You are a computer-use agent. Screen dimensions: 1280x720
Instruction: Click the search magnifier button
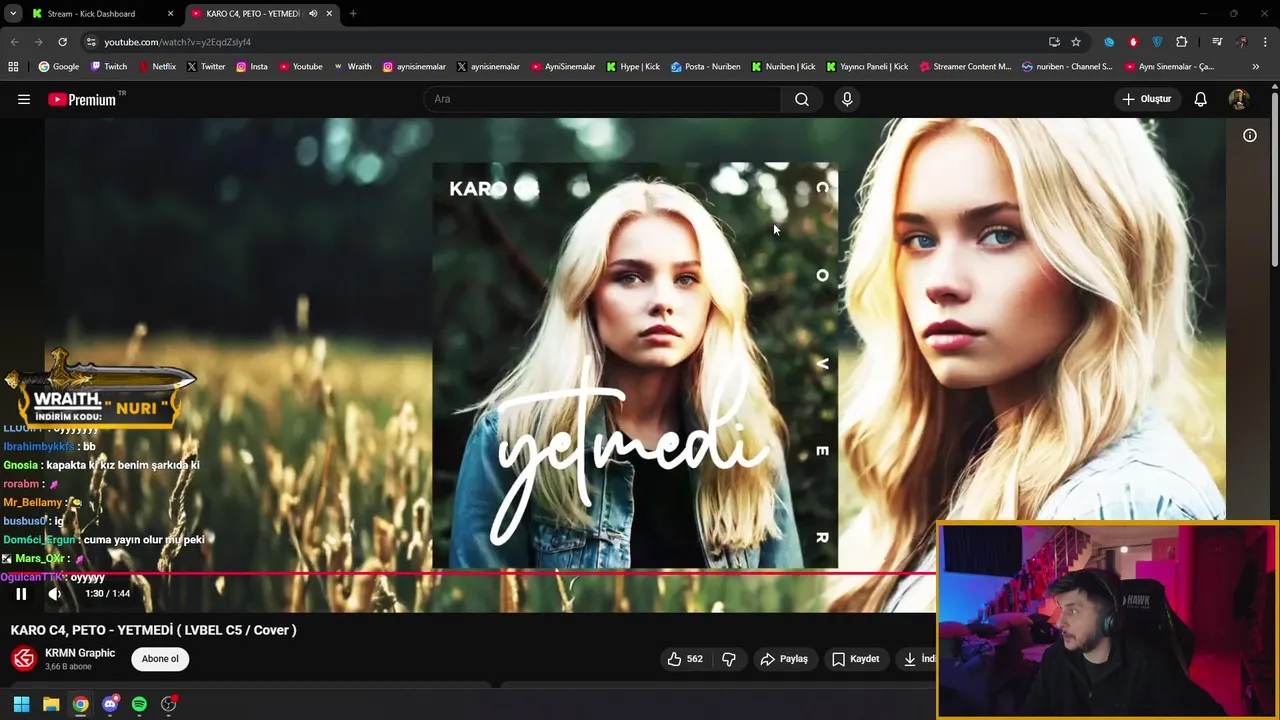(x=802, y=99)
